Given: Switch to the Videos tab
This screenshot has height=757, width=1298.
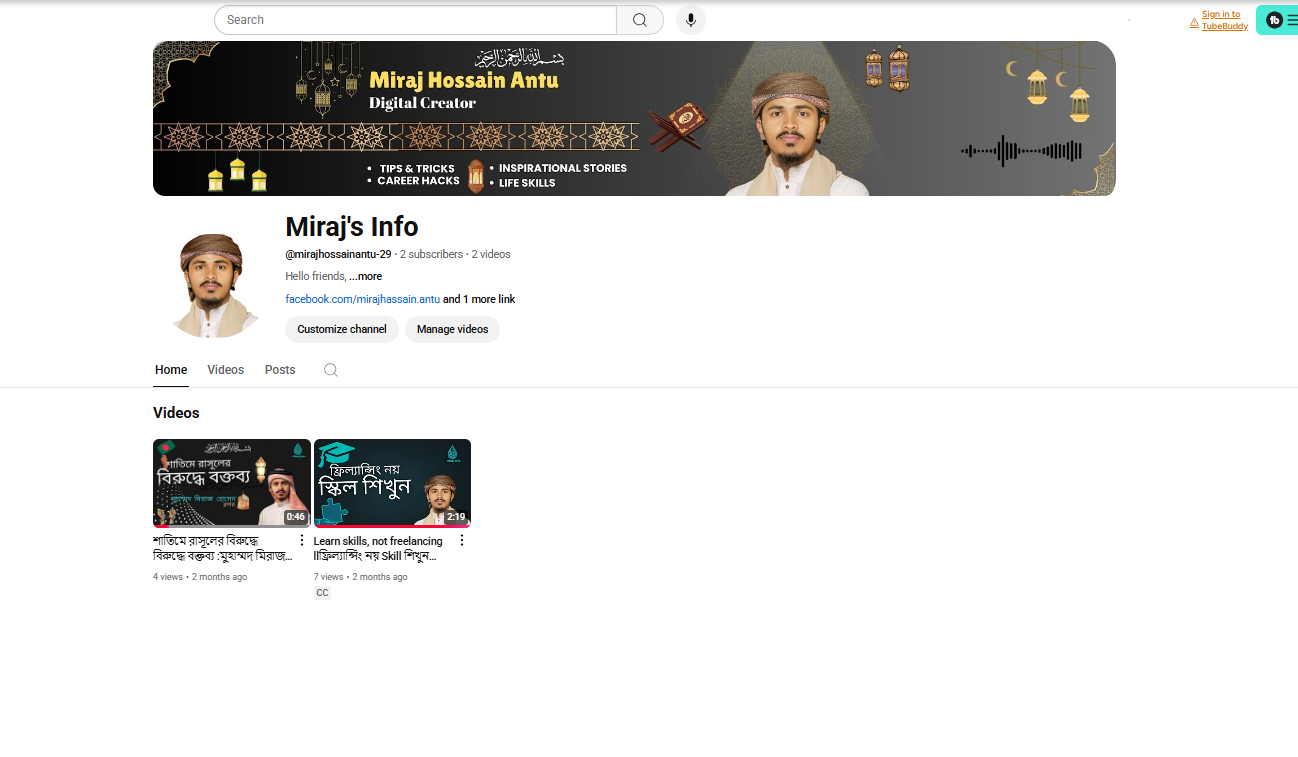Looking at the screenshot, I should [x=225, y=369].
